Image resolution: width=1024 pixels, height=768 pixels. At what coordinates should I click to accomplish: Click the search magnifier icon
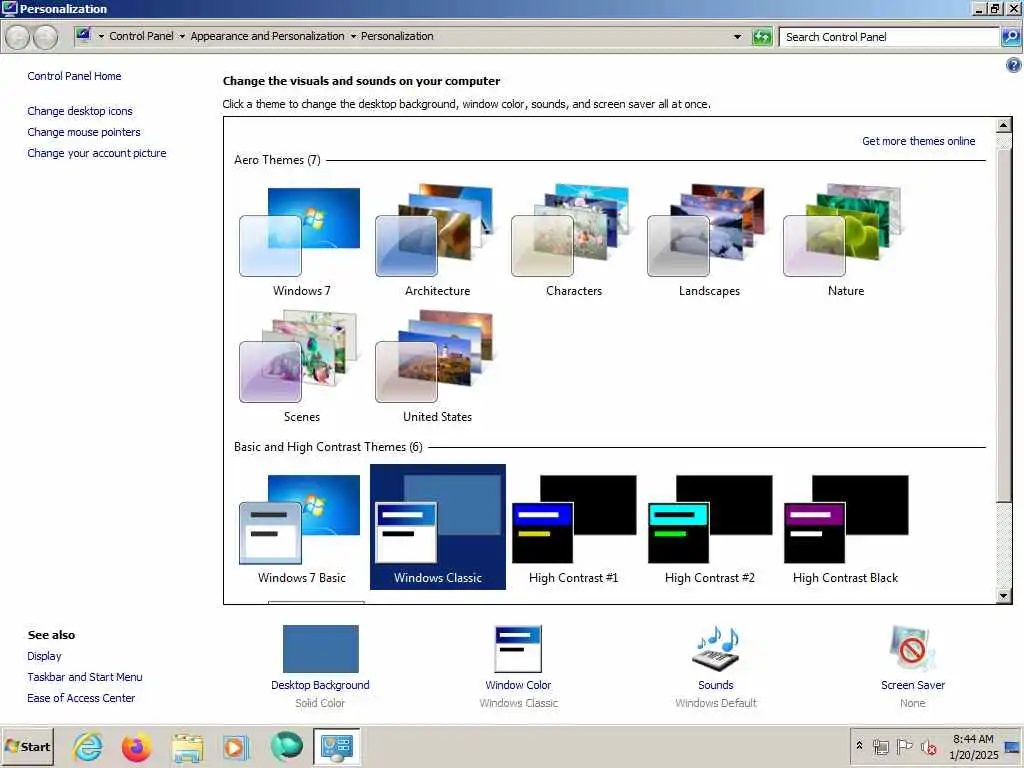pos(1011,37)
